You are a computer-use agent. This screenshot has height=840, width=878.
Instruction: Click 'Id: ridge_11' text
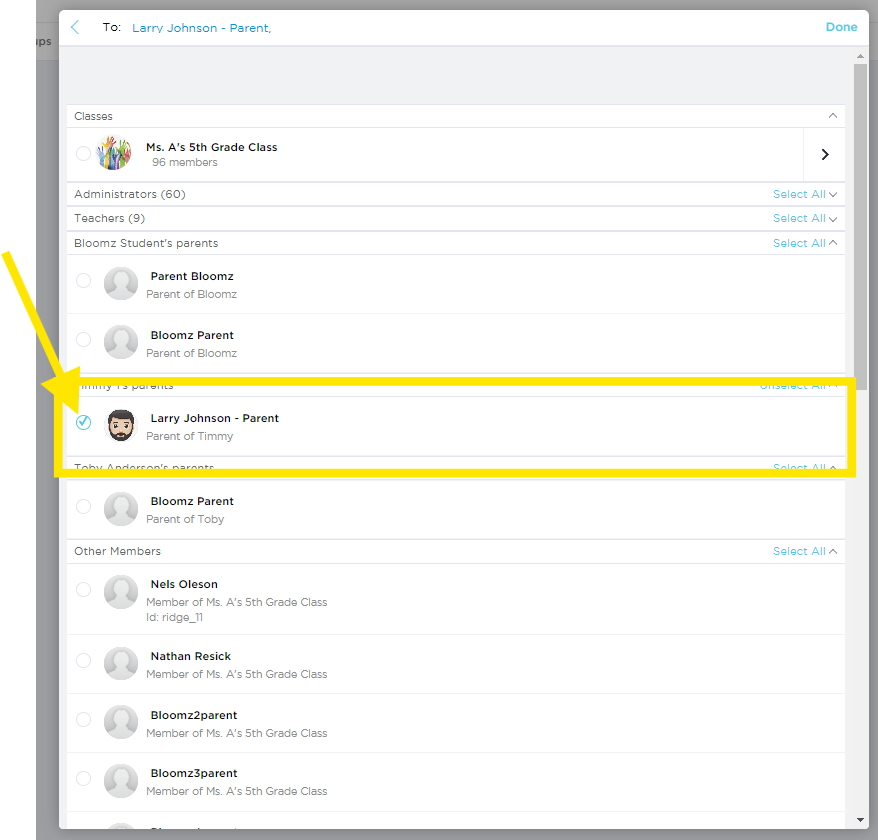click(x=174, y=617)
